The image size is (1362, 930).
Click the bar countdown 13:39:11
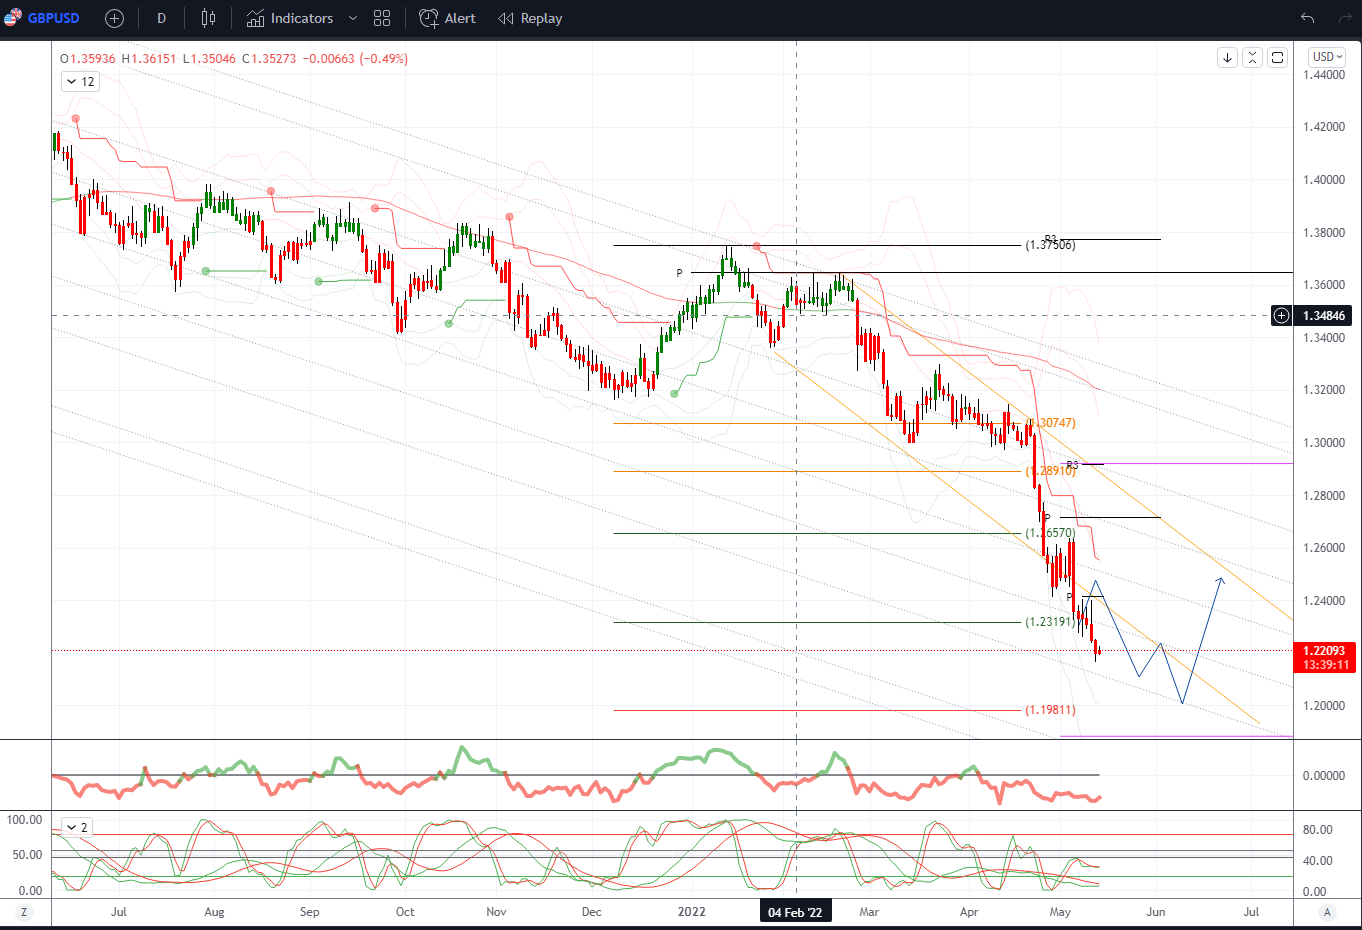(x=1324, y=664)
